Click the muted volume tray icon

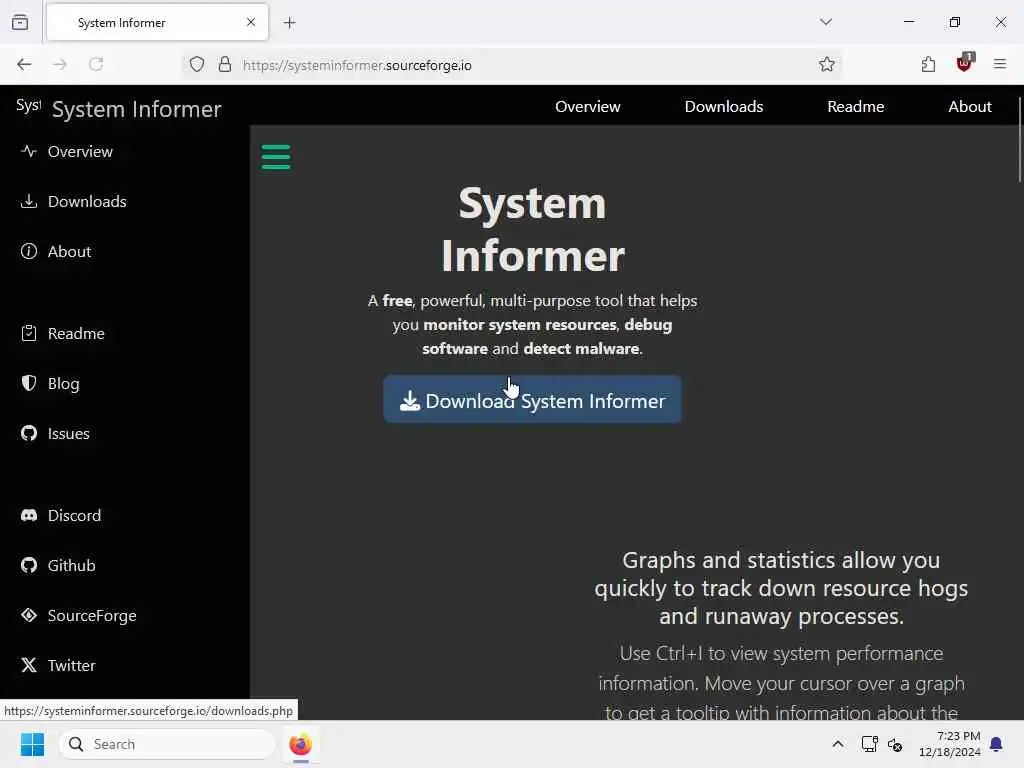tap(895, 744)
